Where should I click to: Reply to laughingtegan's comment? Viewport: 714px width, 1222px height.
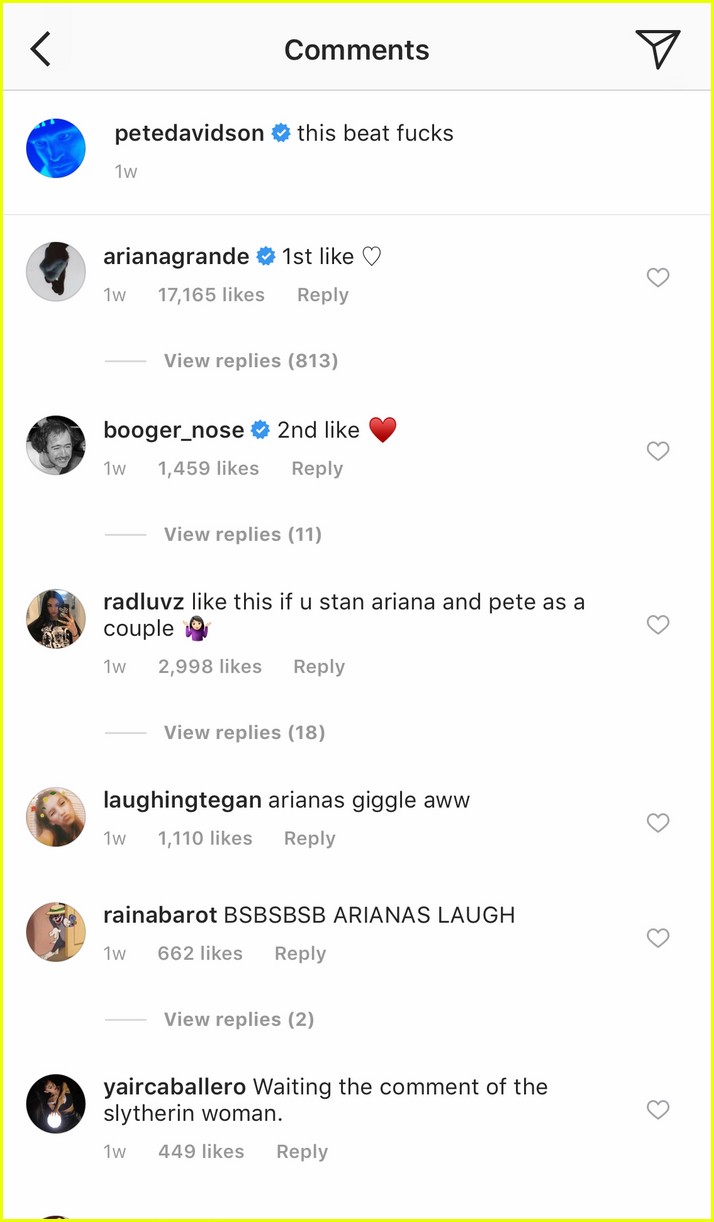(x=309, y=839)
